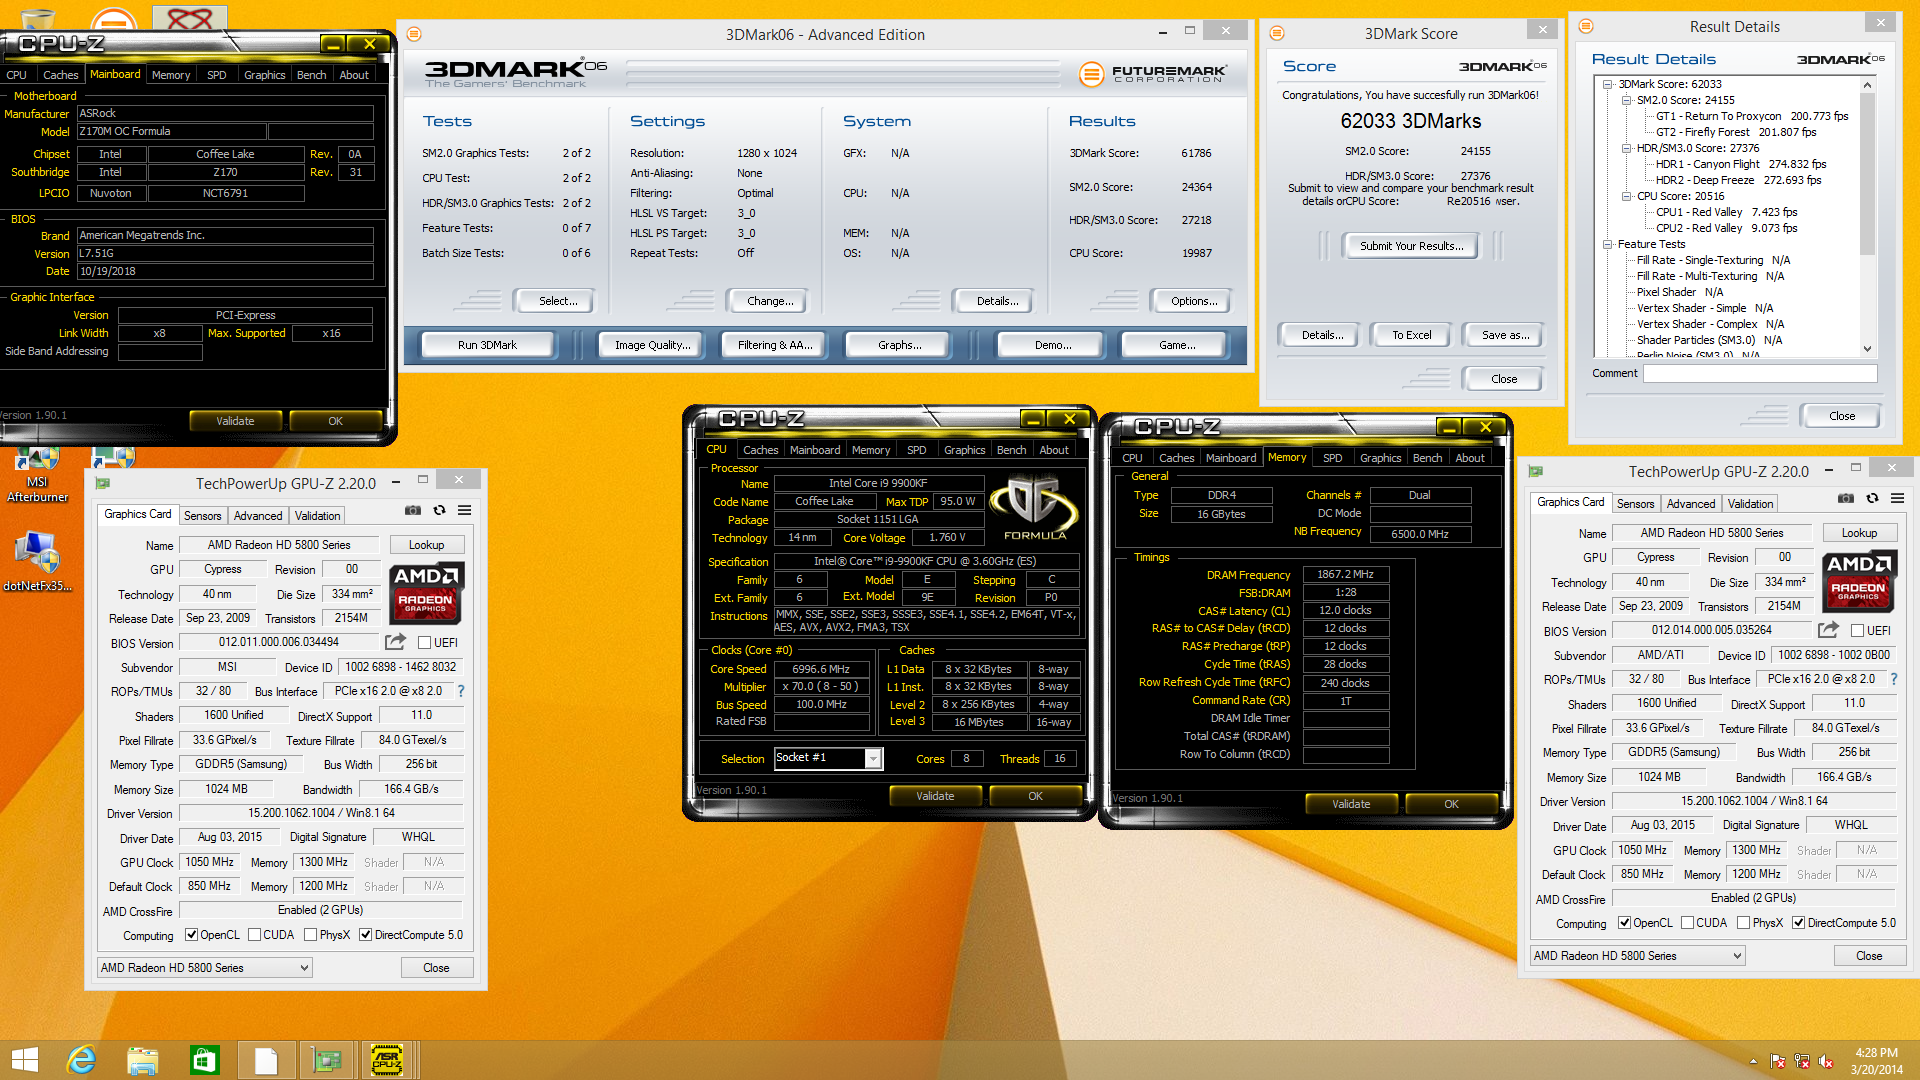
Task: Click Lookup button in right GPU-Z window
Action: coord(1859,533)
